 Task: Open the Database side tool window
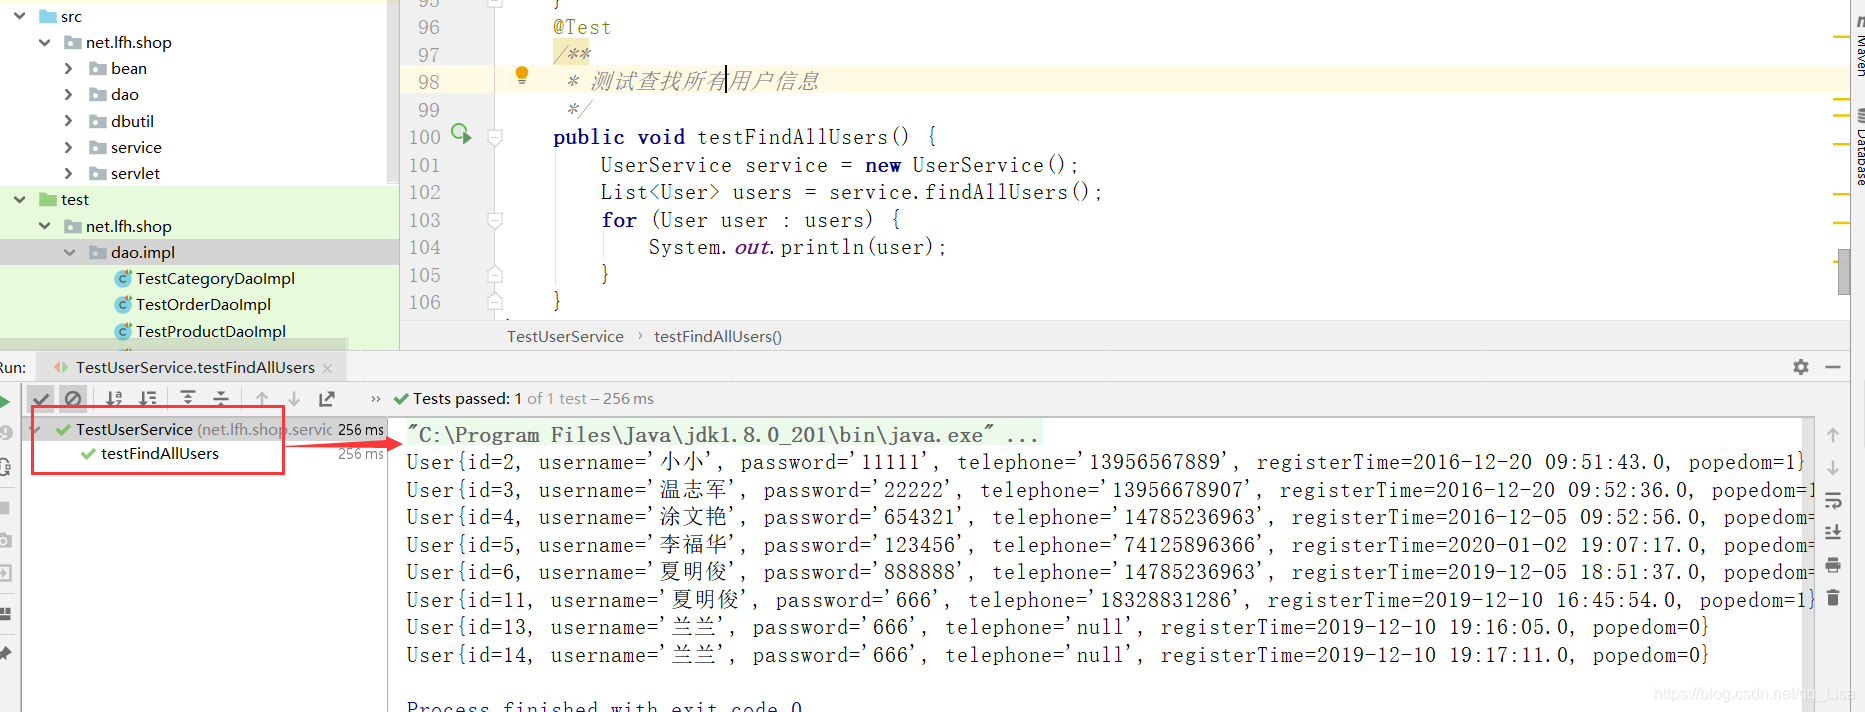pyautogui.click(x=1858, y=148)
